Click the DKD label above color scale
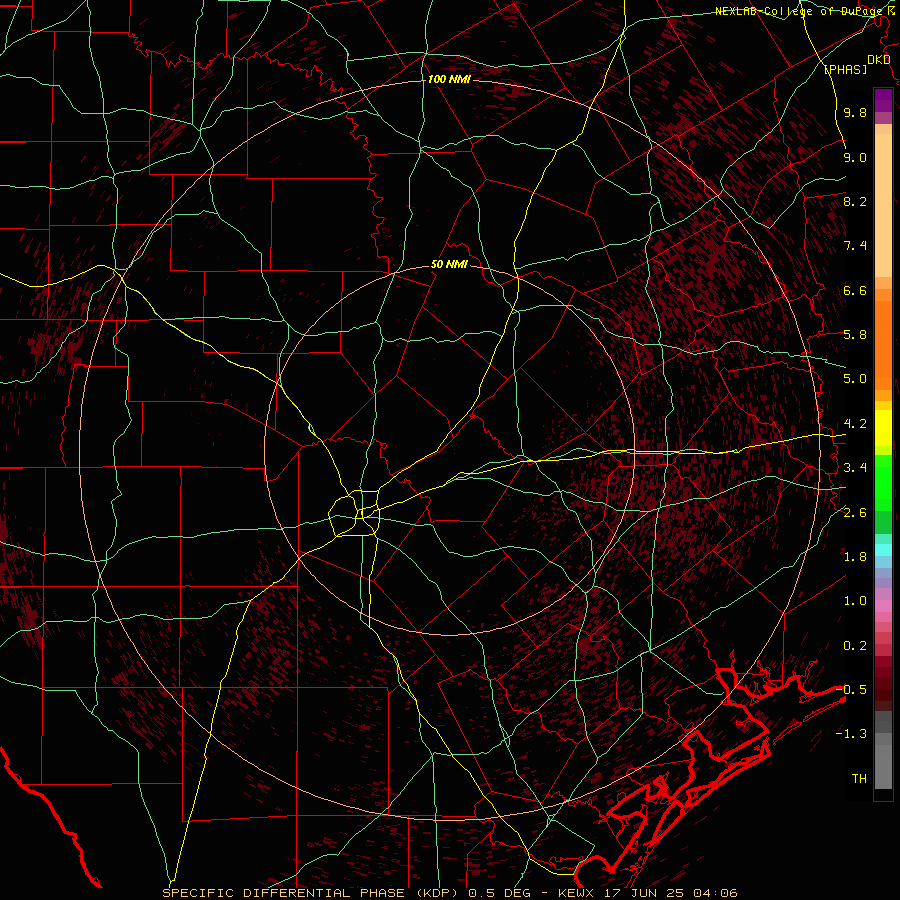This screenshot has width=900, height=900. (x=878, y=60)
